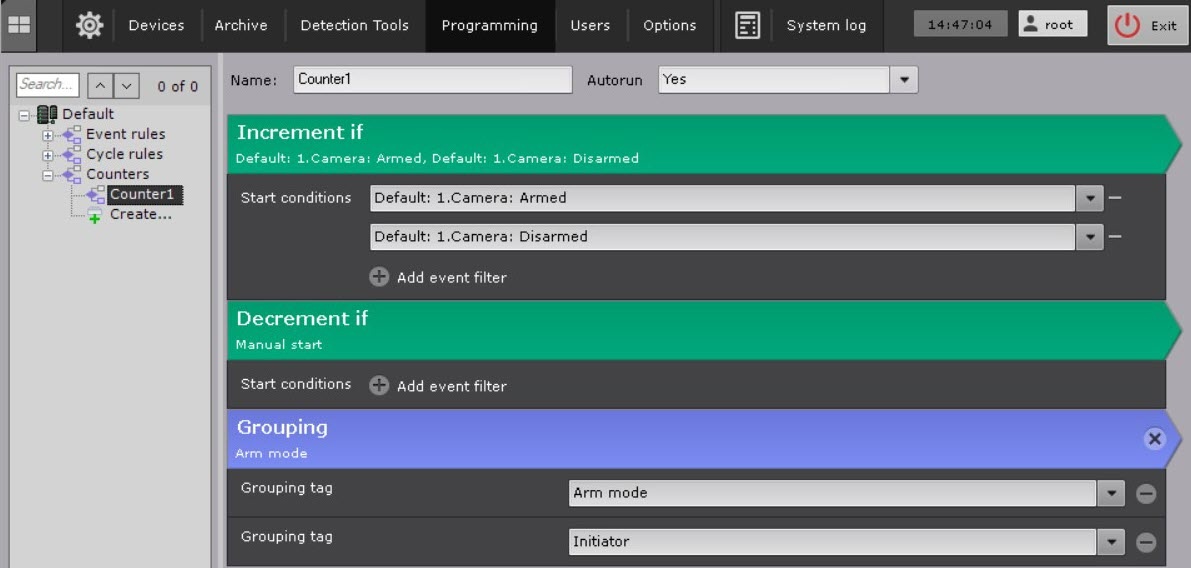The width and height of the screenshot is (1191, 568).
Task: Exit the application with power button
Action: [1148, 25]
